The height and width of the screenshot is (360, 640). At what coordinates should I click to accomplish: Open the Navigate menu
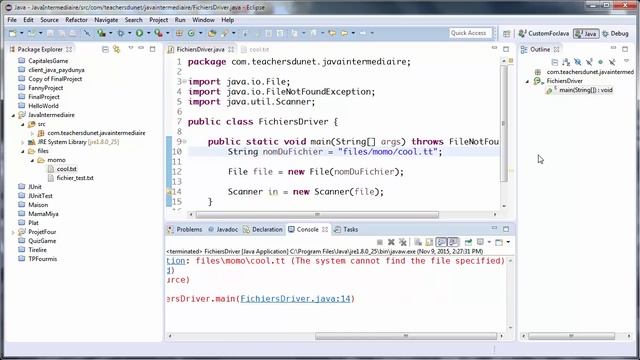tap(106, 20)
